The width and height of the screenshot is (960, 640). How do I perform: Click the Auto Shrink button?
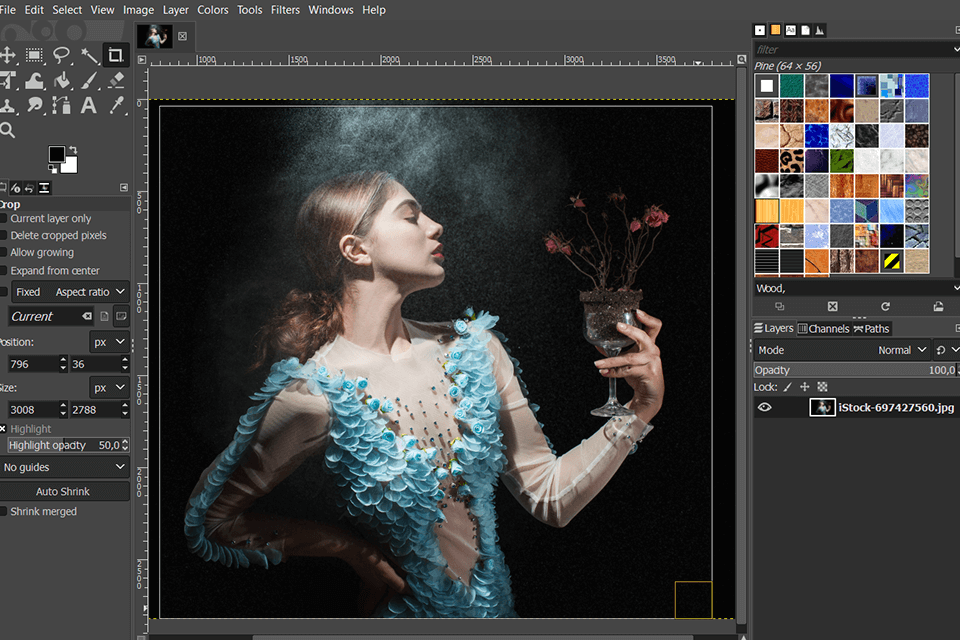[x=63, y=492]
